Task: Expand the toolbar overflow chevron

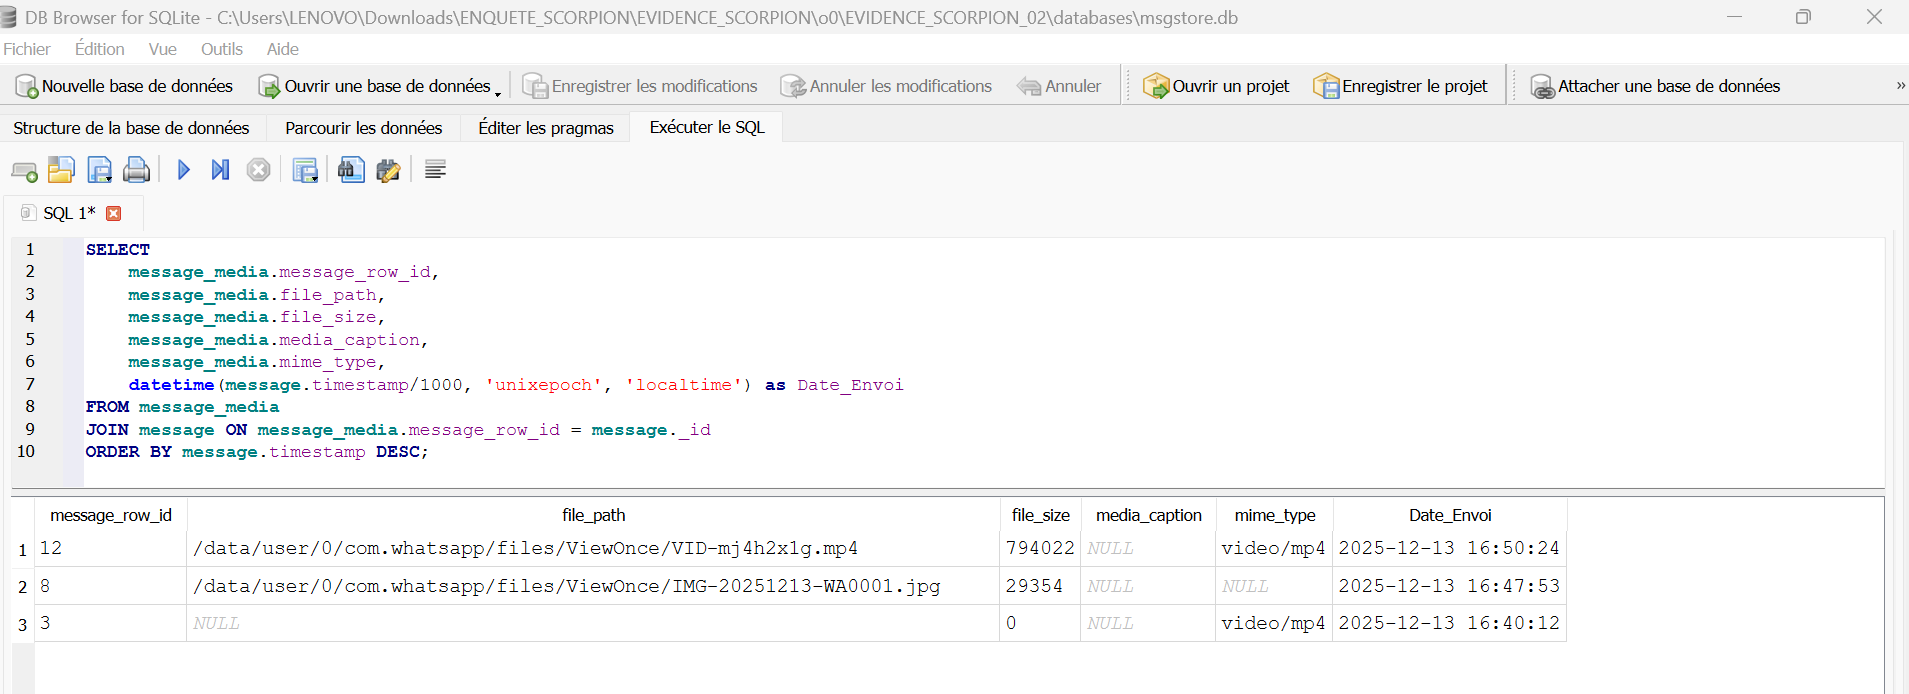Action: pos(1900,86)
